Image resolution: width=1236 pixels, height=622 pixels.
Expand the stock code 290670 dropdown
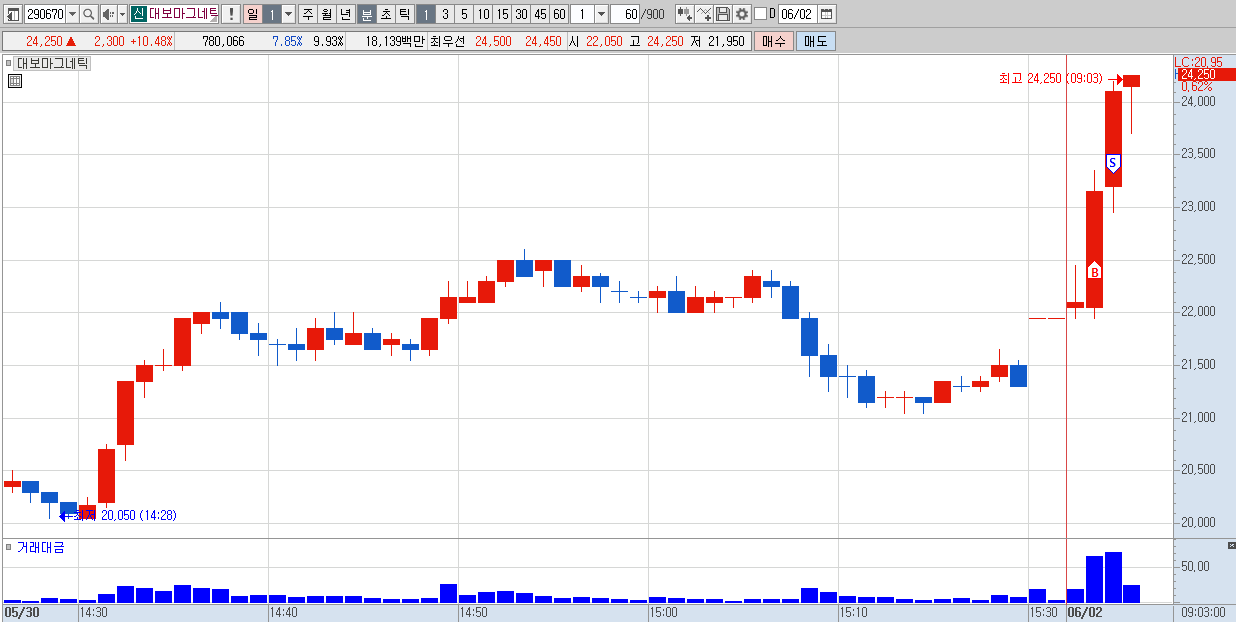(x=71, y=14)
